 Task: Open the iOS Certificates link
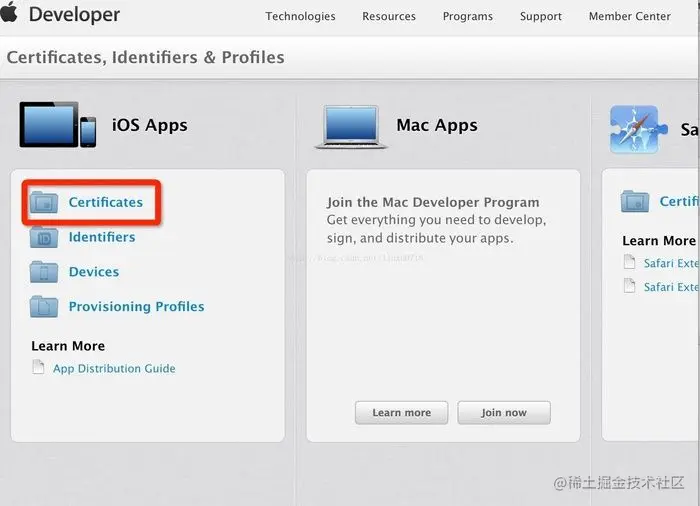pos(106,202)
